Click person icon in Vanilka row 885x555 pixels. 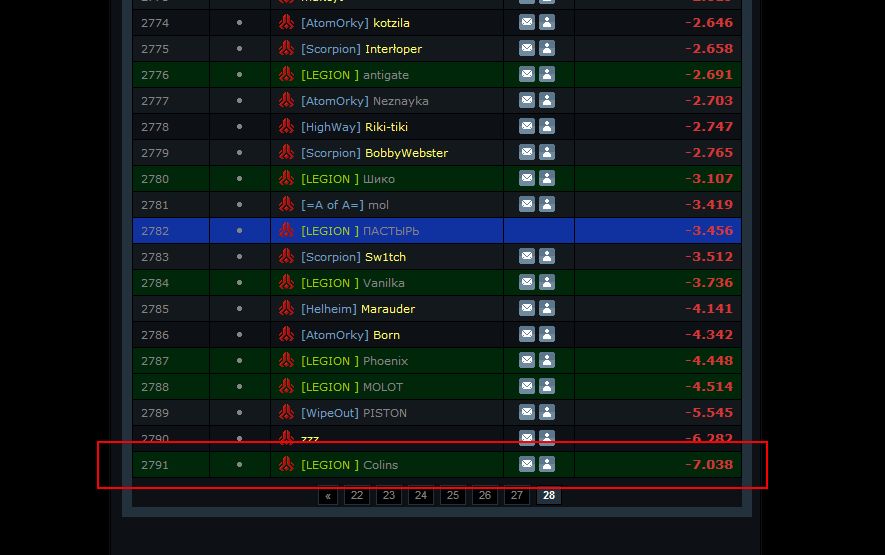546,282
